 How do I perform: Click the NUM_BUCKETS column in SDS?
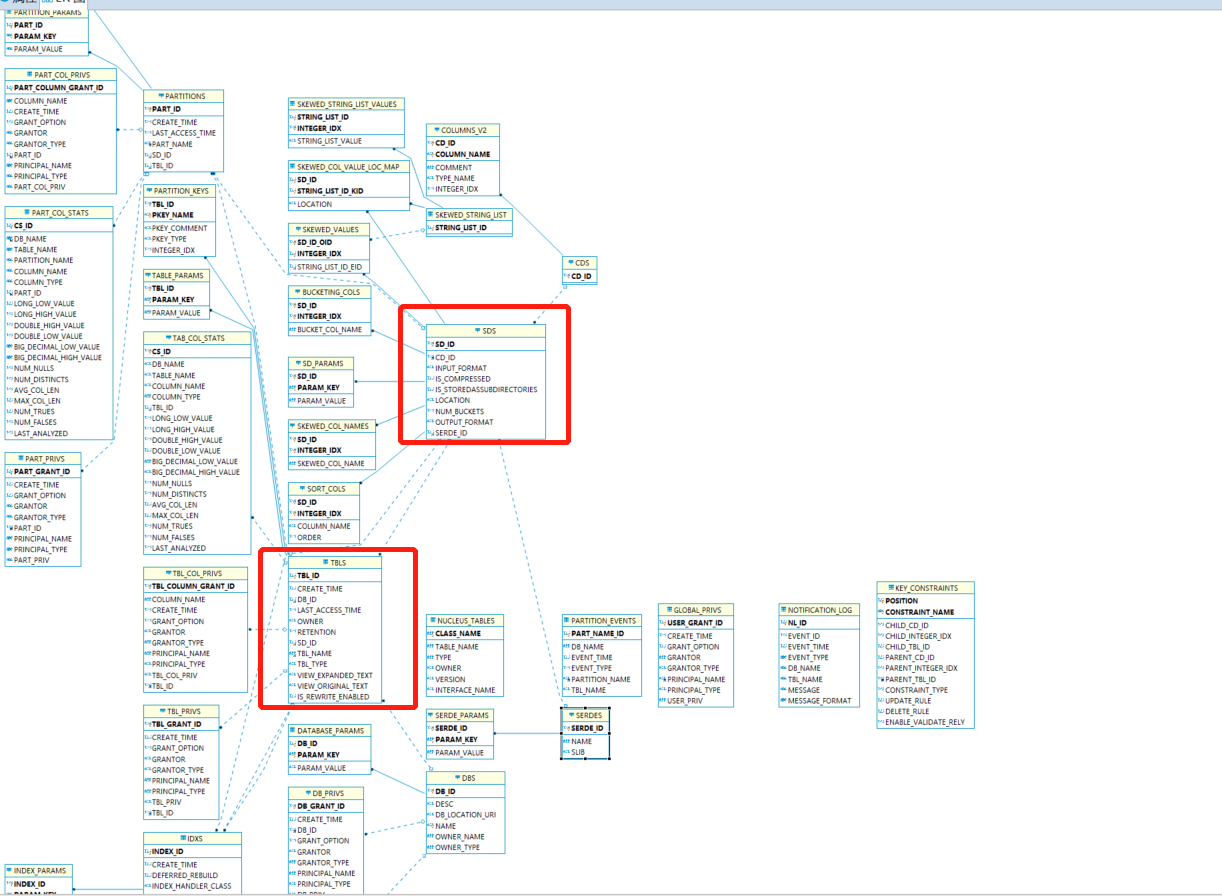tap(460, 411)
